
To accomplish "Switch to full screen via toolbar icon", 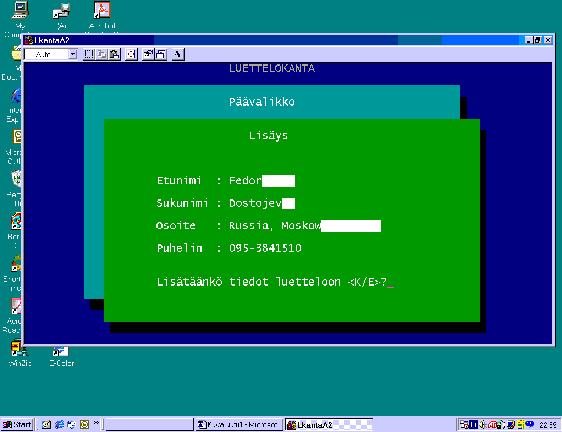I will 131,54.
